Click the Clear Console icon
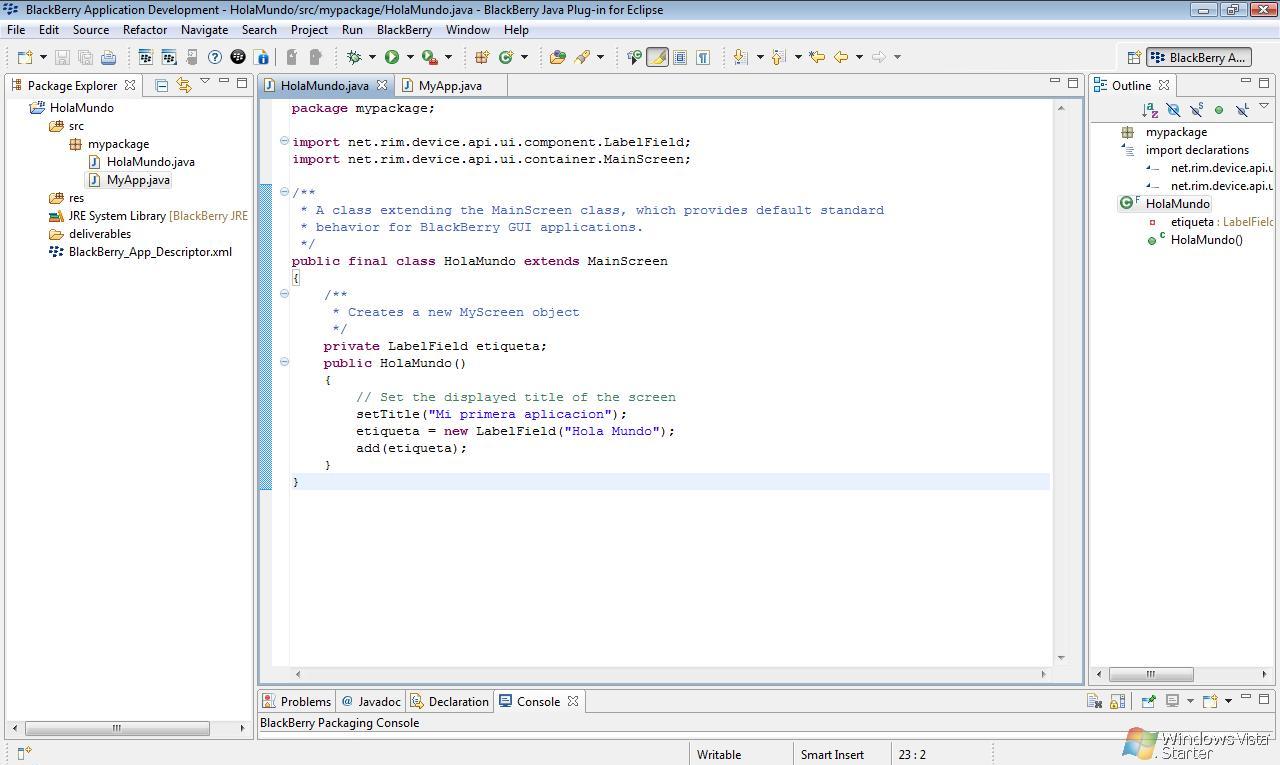Screen dimensions: 1280x765 [1094, 702]
